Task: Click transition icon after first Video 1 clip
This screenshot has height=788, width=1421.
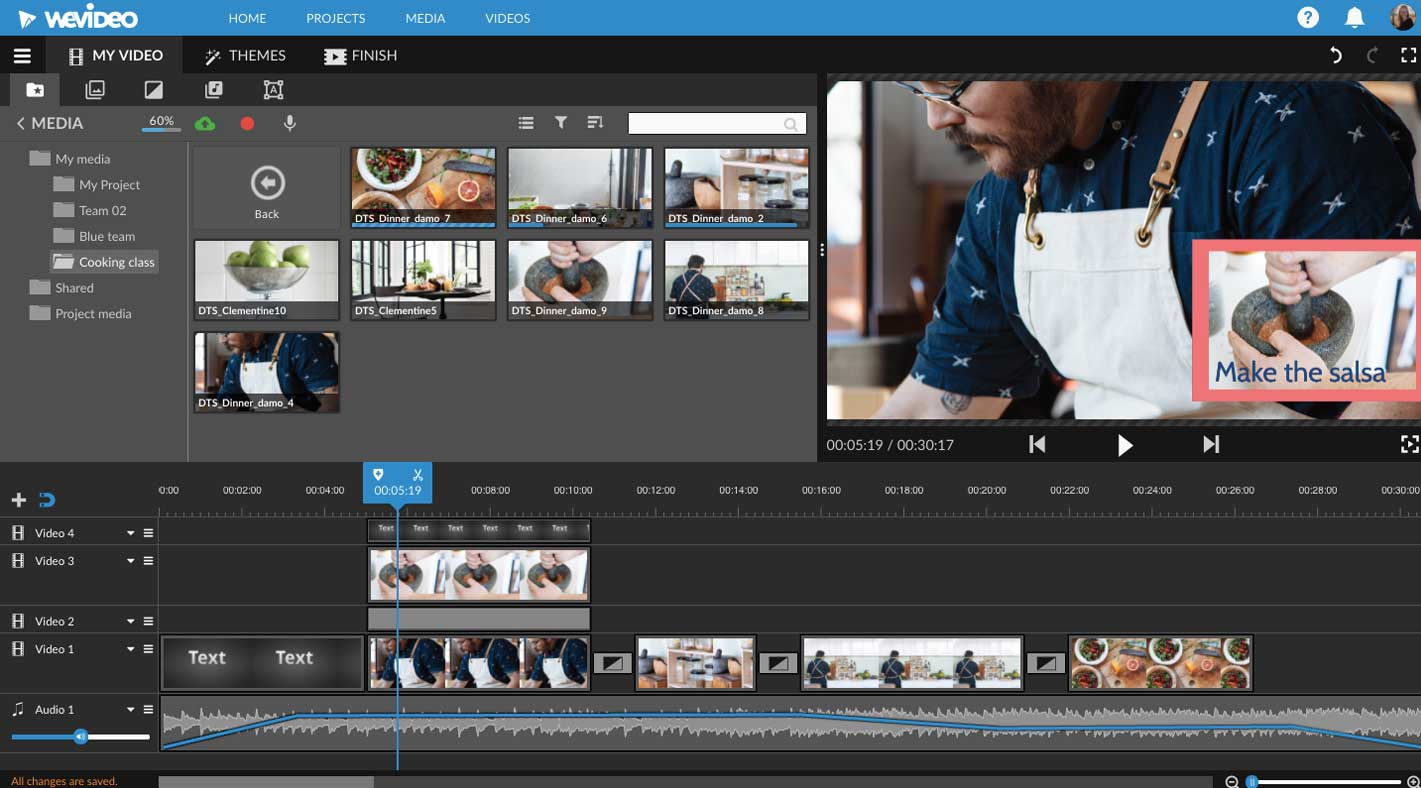Action: pyautogui.click(x=612, y=663)
